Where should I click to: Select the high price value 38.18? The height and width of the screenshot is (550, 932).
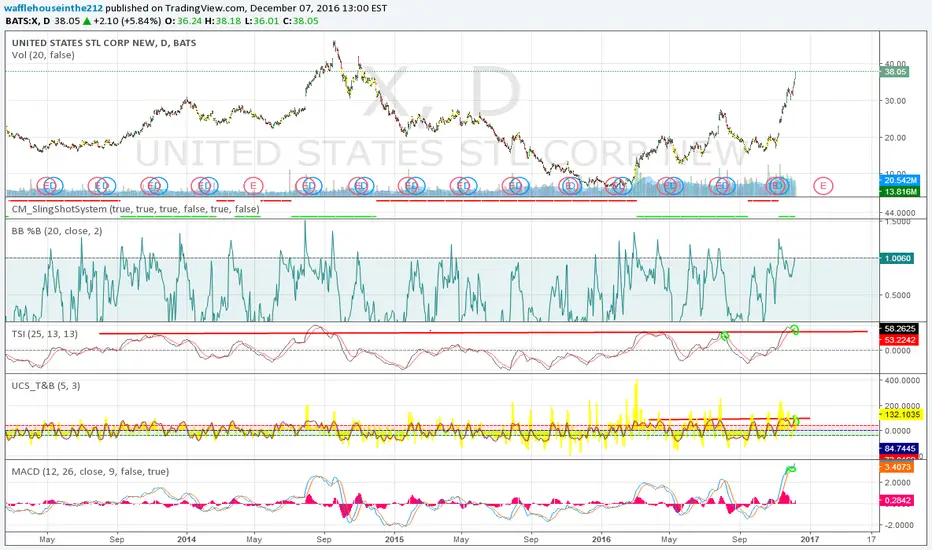[x=229, y=21]
